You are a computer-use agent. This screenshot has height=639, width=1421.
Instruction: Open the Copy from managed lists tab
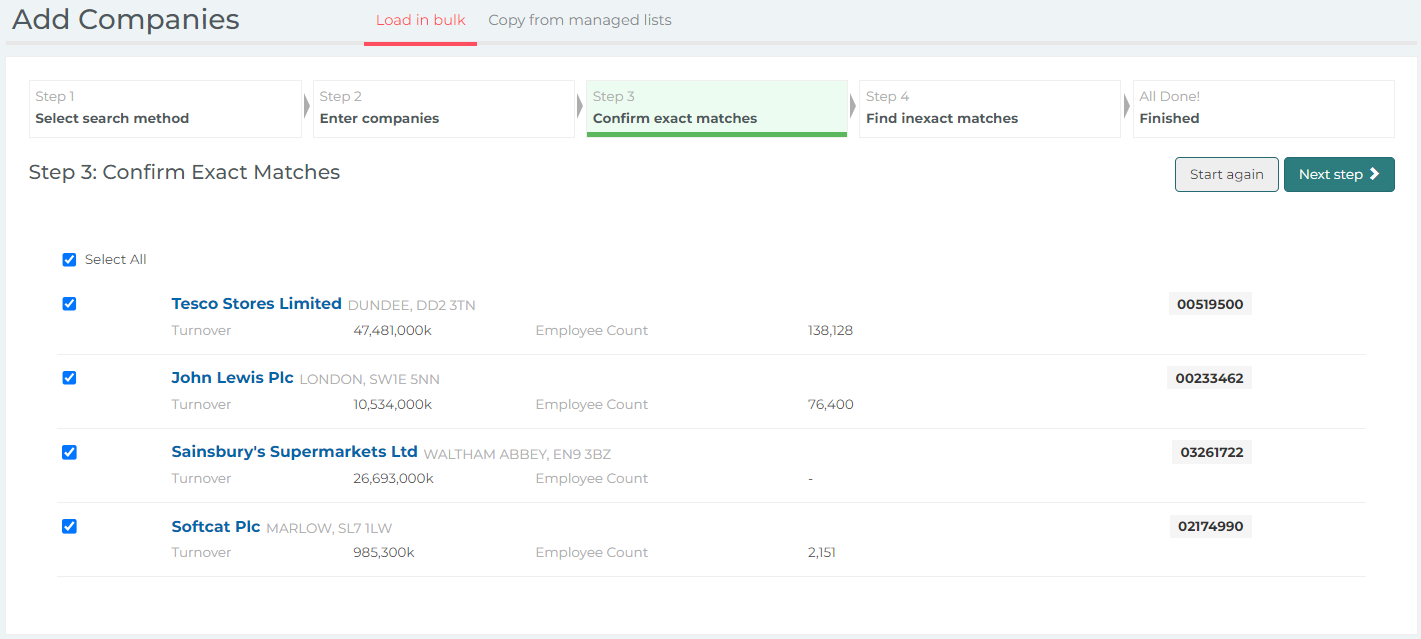580,20
